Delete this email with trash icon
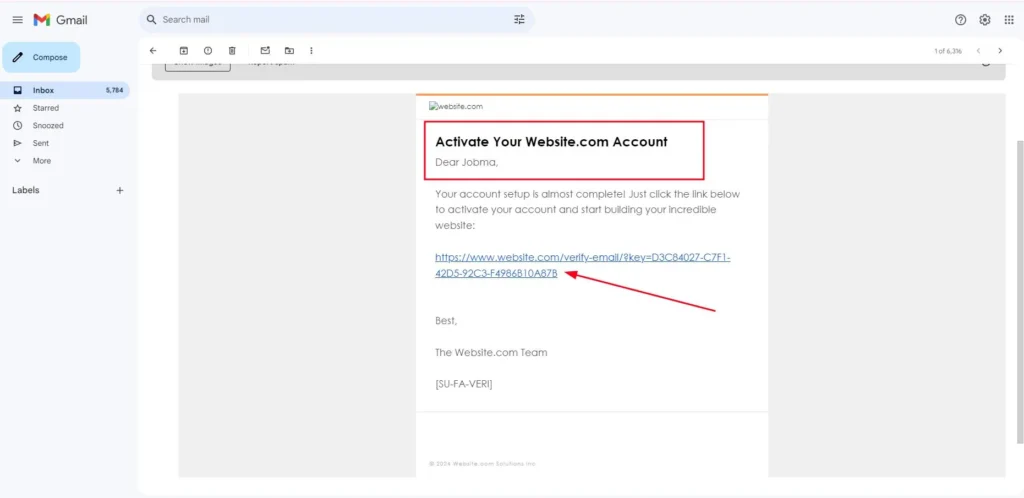 (232, 50)
